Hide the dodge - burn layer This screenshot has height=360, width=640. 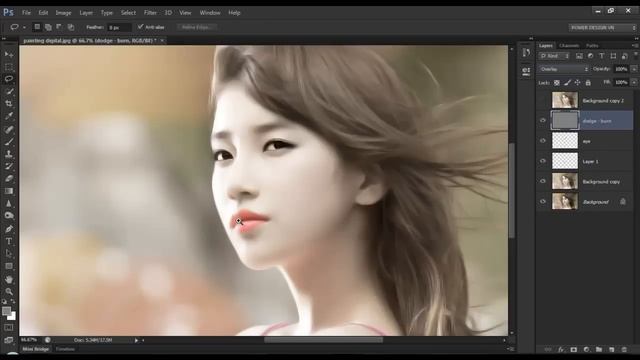pyautogui.click(x=543, y=120)
